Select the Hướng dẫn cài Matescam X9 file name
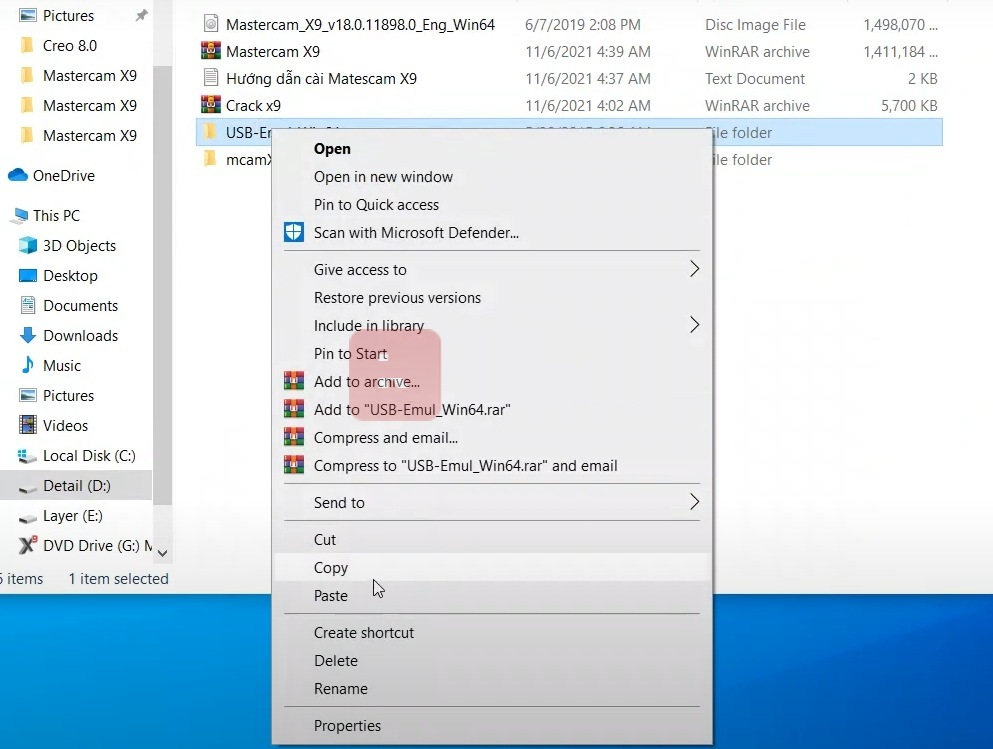The image size is (993, 749). tap(321, 79)
